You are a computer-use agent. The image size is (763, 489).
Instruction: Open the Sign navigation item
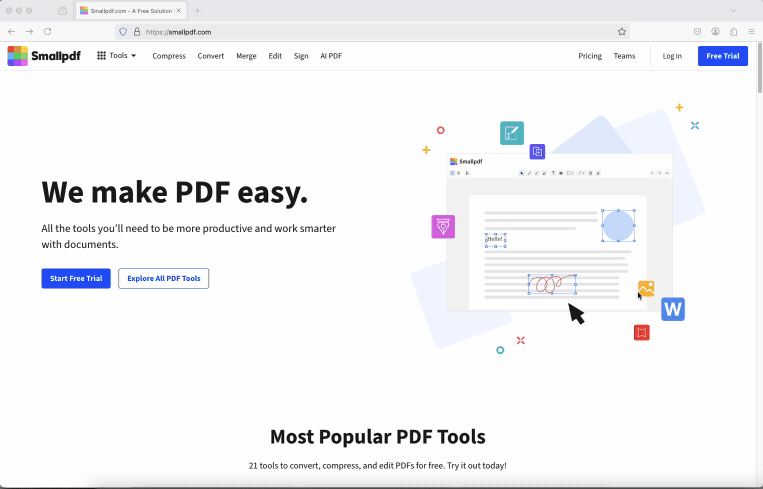coord(301,56)
